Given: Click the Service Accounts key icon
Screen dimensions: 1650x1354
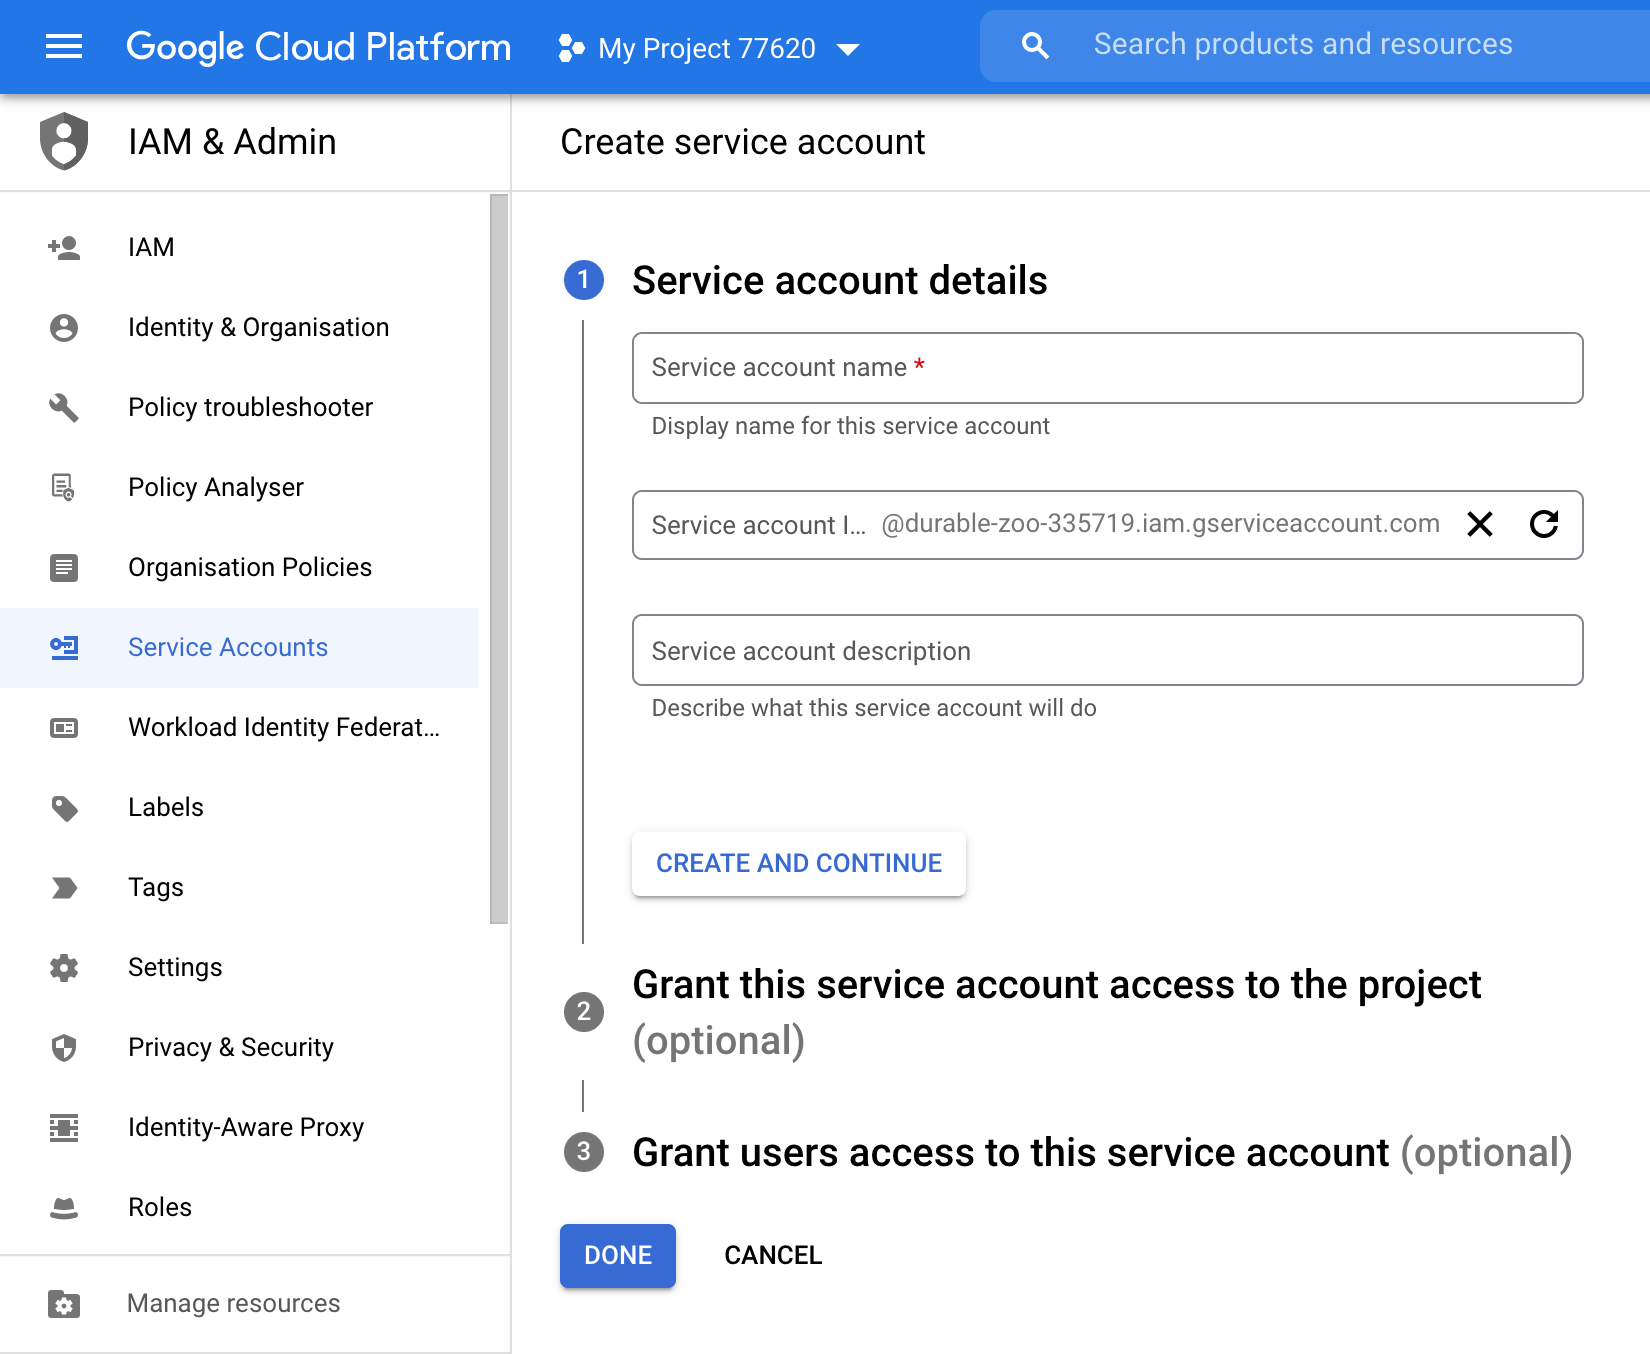Looking at the screenshot, I should point(64,647).
